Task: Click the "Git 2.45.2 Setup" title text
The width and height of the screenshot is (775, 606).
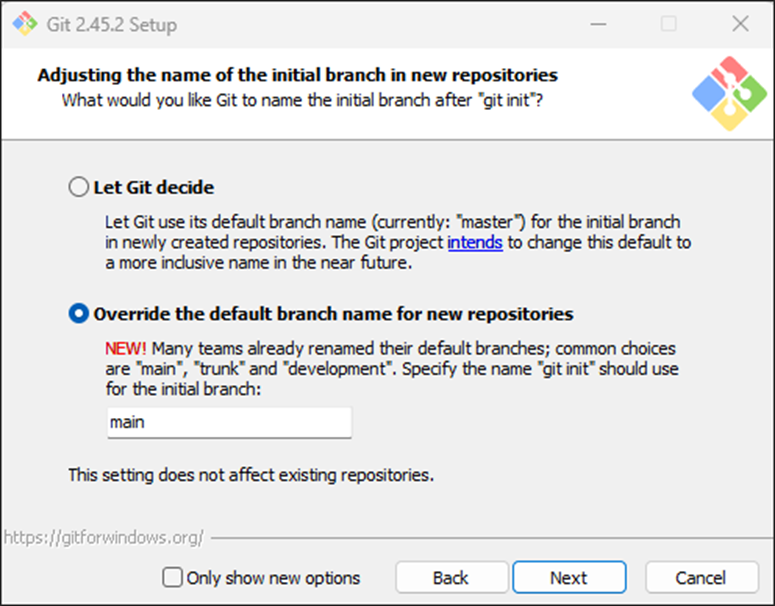Action: (111, 24)
